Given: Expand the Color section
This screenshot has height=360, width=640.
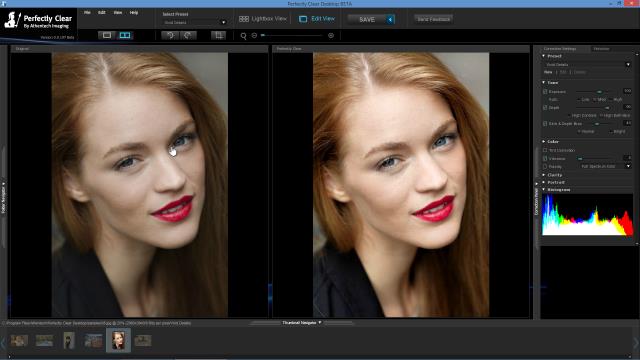Looking at the screenshot, I should pos(544,141).
